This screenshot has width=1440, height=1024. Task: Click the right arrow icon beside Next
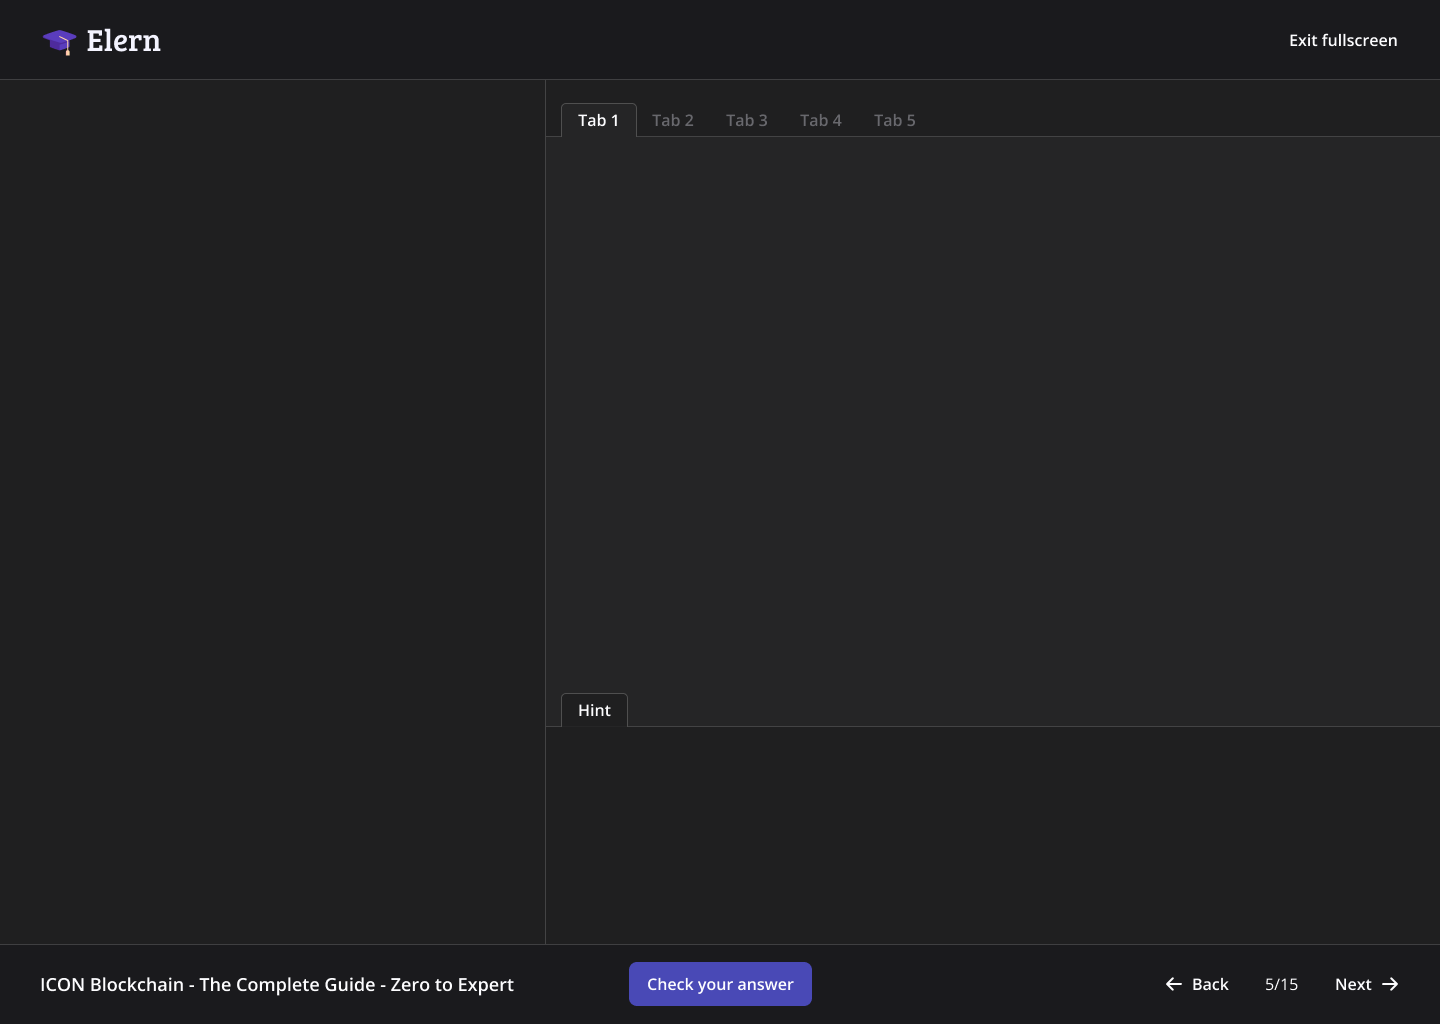pos(1390,984)
